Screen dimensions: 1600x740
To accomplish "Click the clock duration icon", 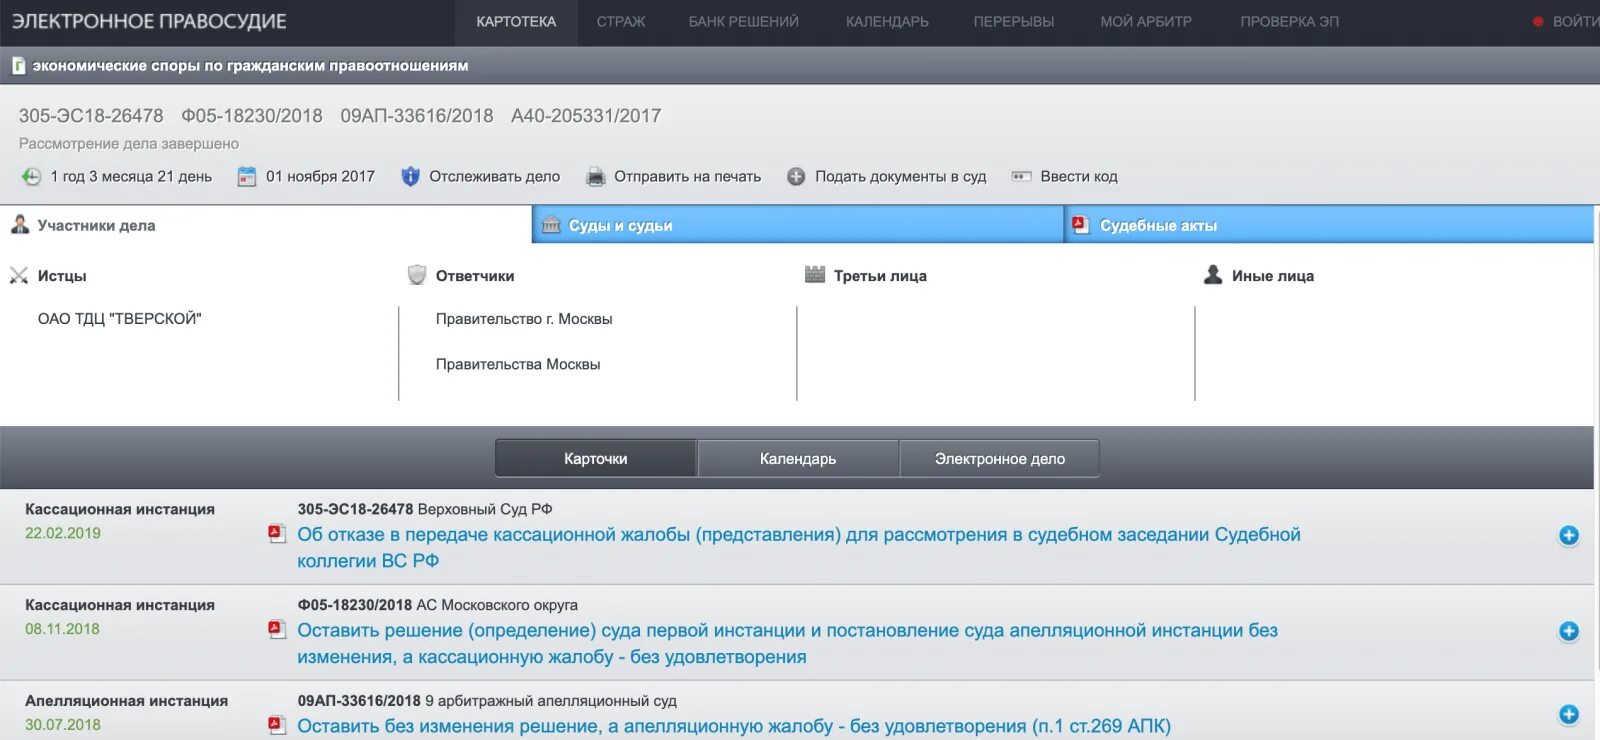I will [31, 176].
